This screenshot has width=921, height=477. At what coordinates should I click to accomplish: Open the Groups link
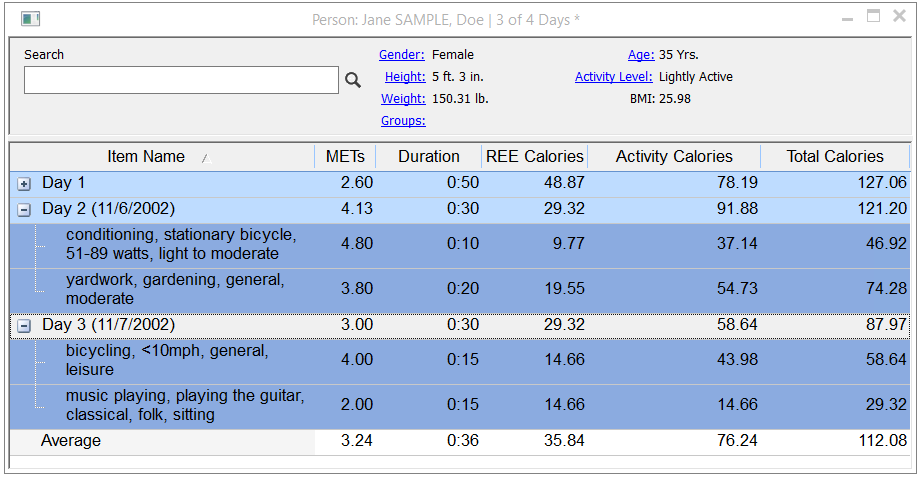[404, 121]
